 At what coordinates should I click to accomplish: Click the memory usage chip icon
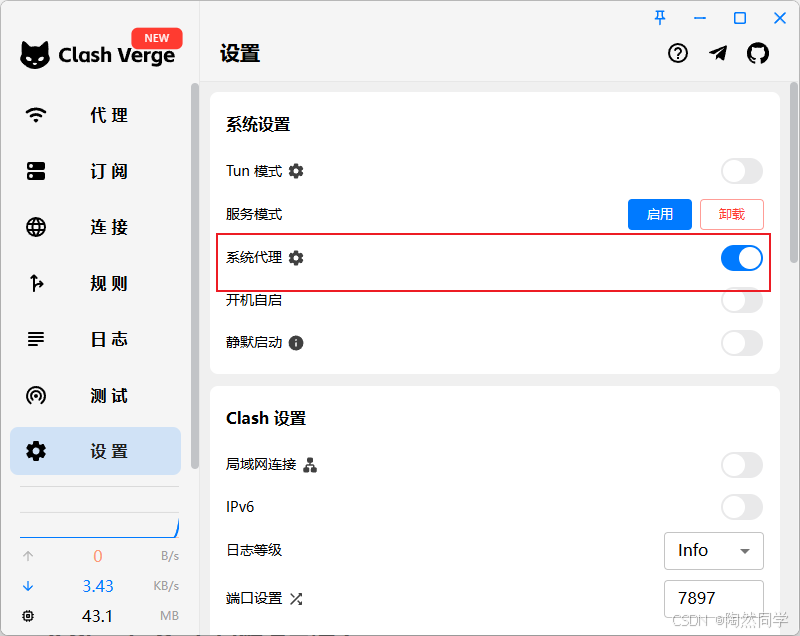click(28, 616)
